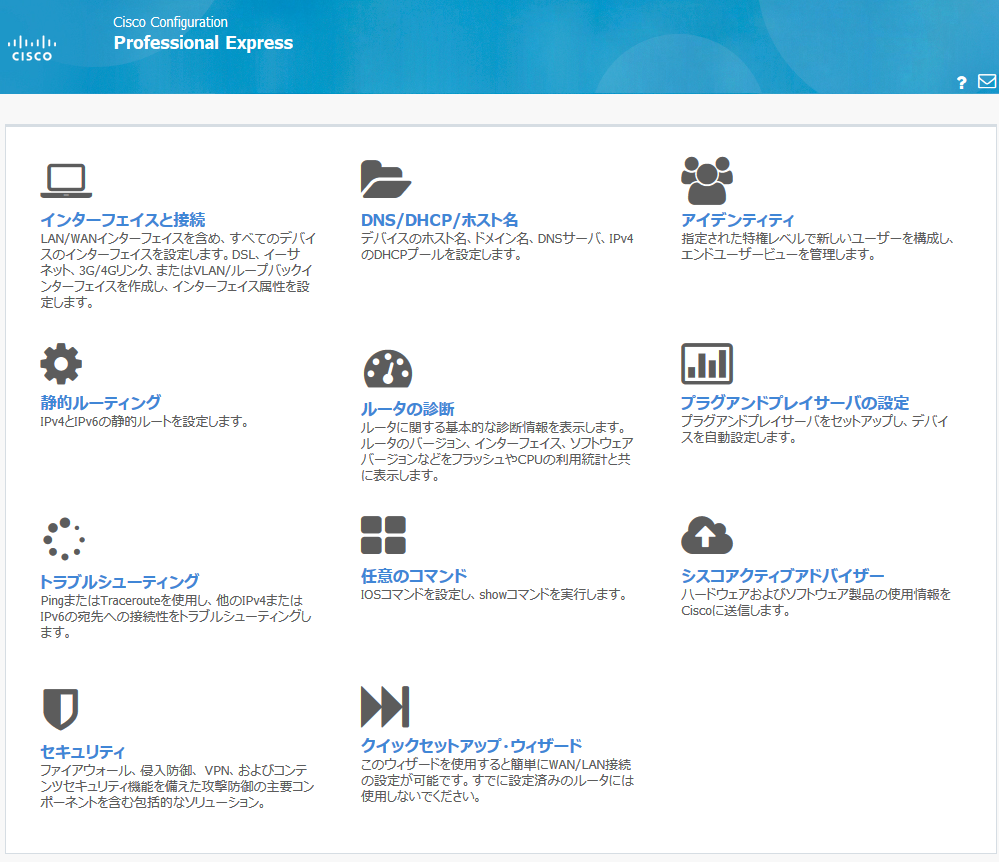Open help using the ? icon
The image size is (999, 862).
(961, 82)
